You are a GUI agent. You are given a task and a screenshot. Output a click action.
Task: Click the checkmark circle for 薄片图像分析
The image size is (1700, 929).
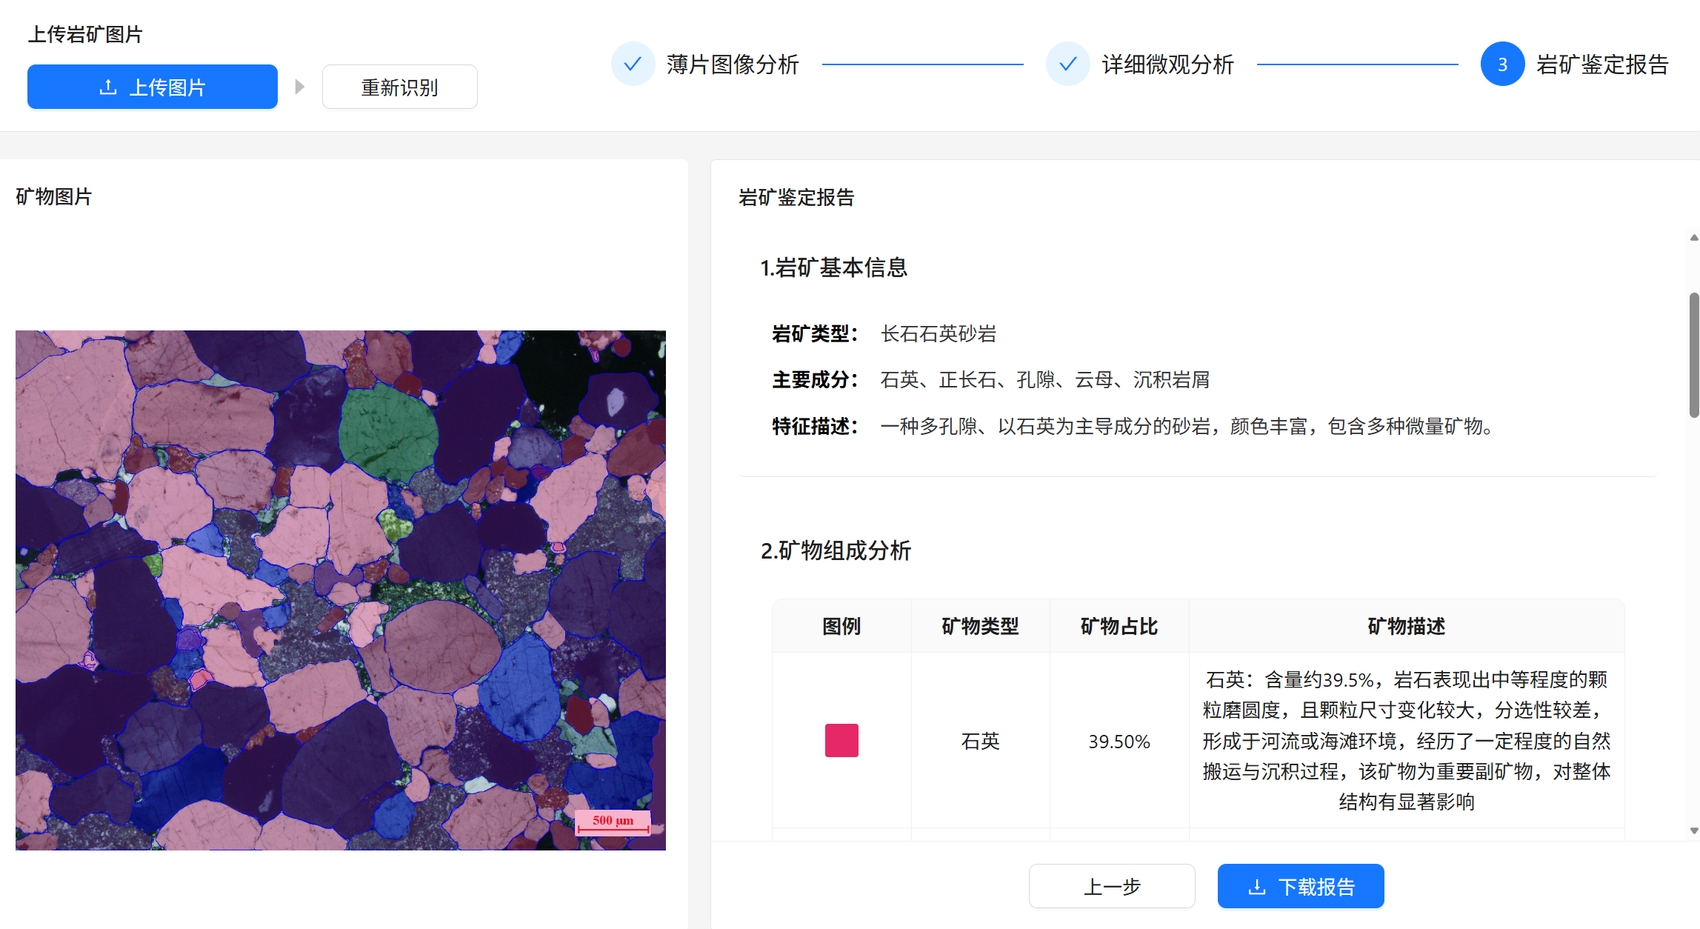[x=632, y=64]
